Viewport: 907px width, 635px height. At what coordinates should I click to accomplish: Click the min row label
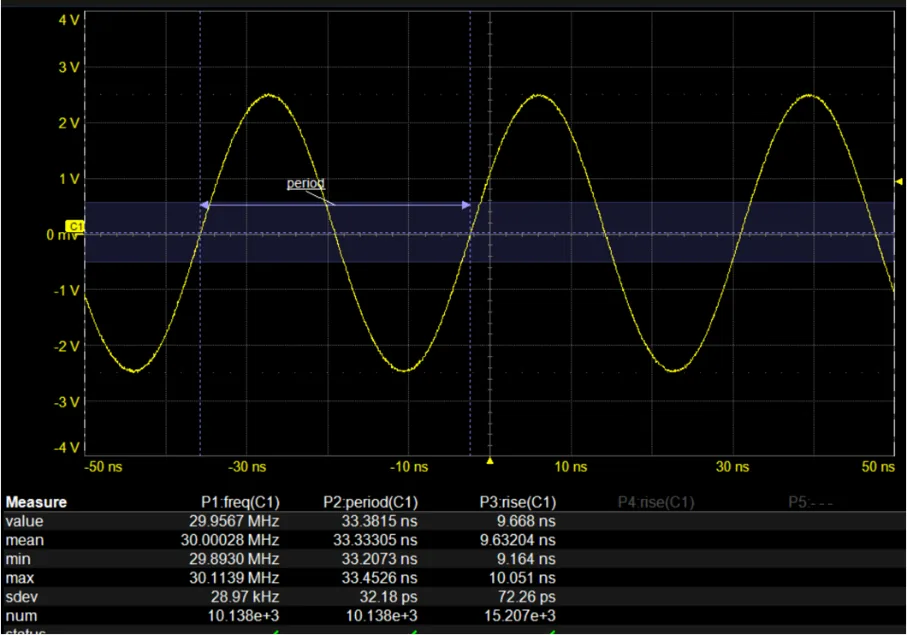click(18, 559)
